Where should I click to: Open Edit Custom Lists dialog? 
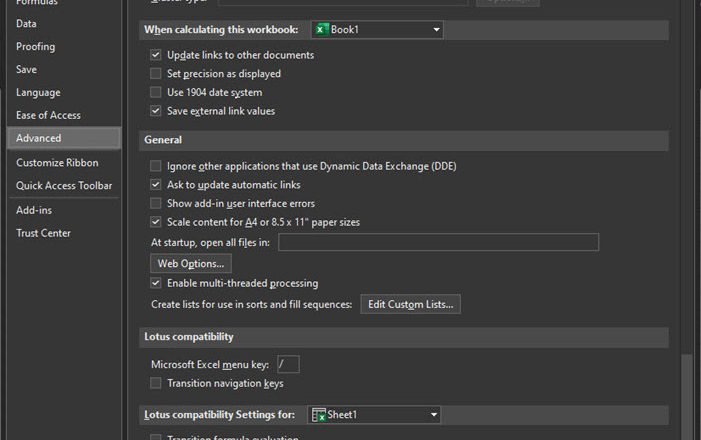pos(410,305)
